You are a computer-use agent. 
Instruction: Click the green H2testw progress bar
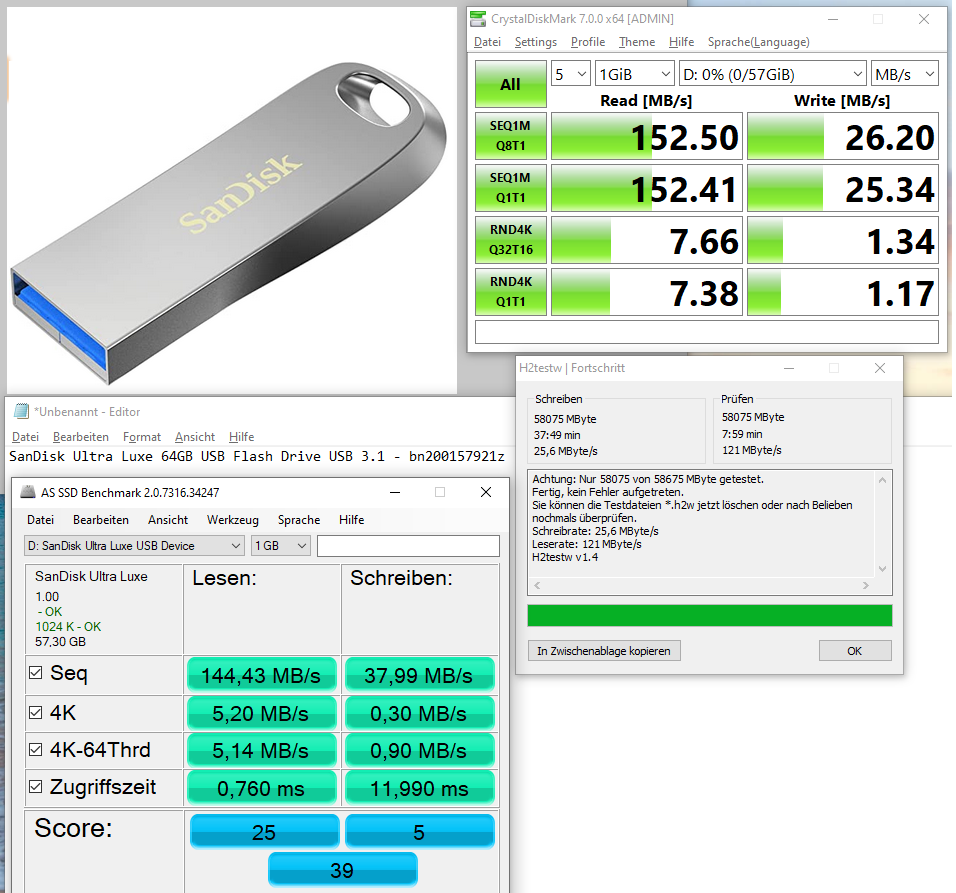coord(710,616)
